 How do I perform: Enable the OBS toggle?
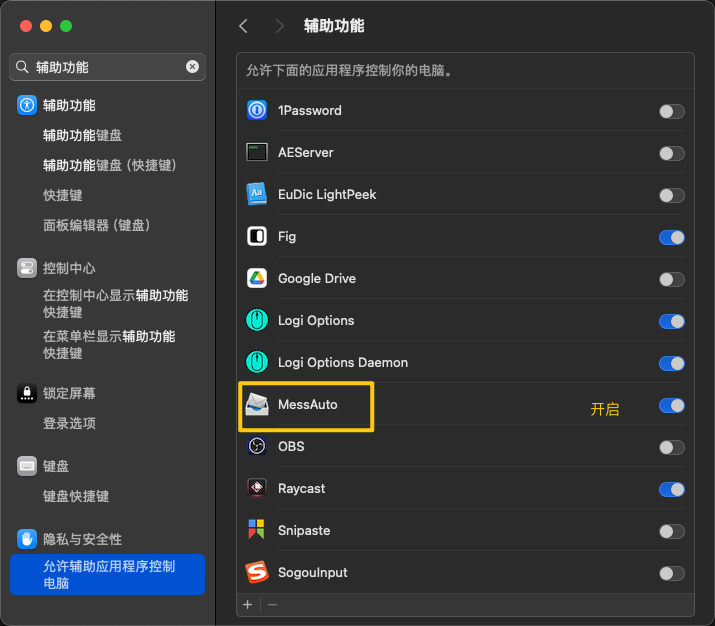click(x=671, y=447)
